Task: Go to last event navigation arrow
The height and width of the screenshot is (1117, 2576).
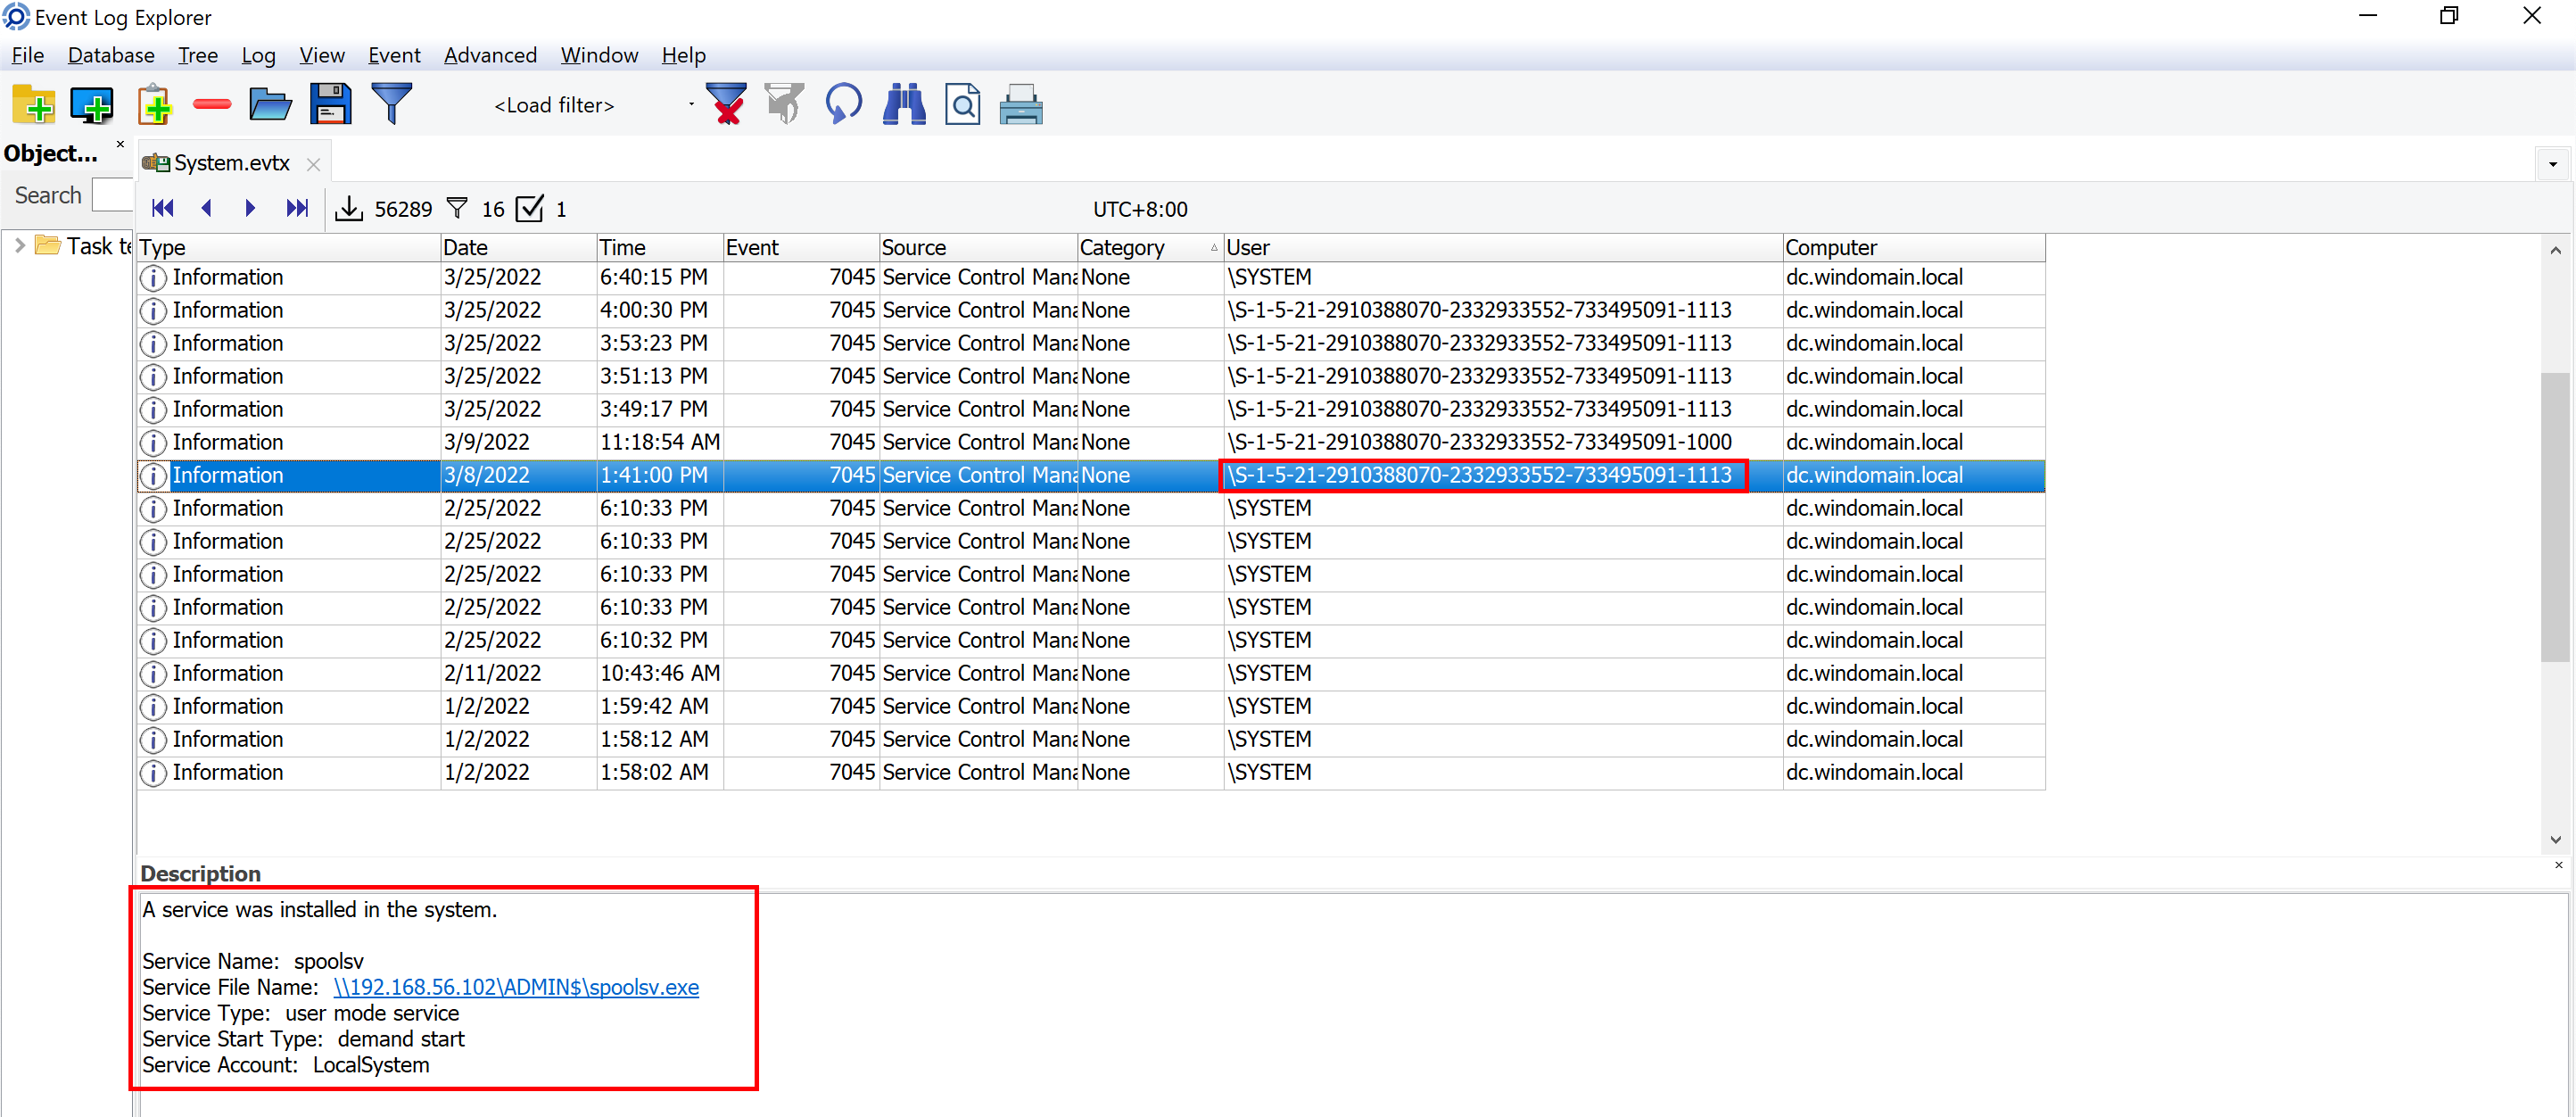Action: pos(297,208)
